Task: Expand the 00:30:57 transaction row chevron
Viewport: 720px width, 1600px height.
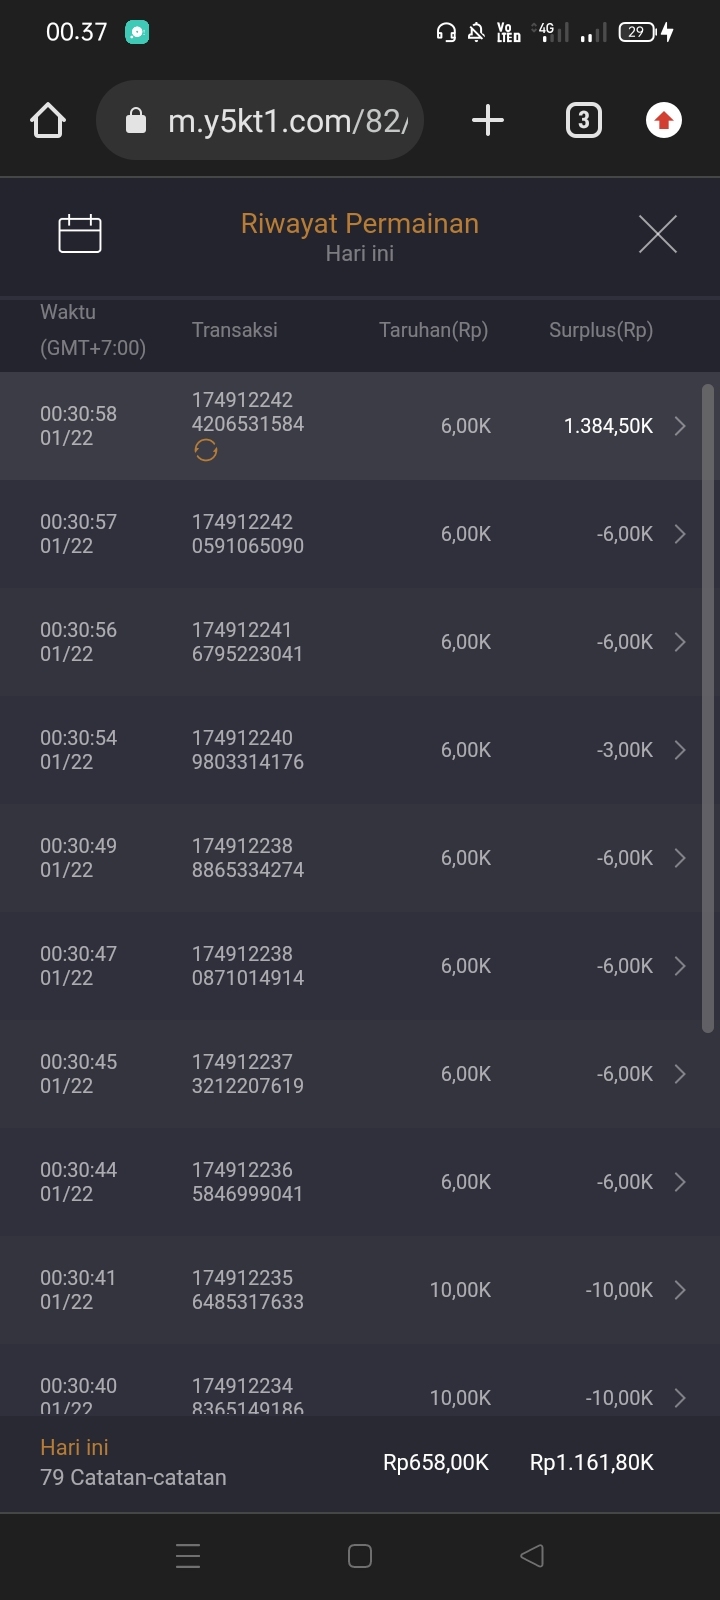Action: pos(680,534)
